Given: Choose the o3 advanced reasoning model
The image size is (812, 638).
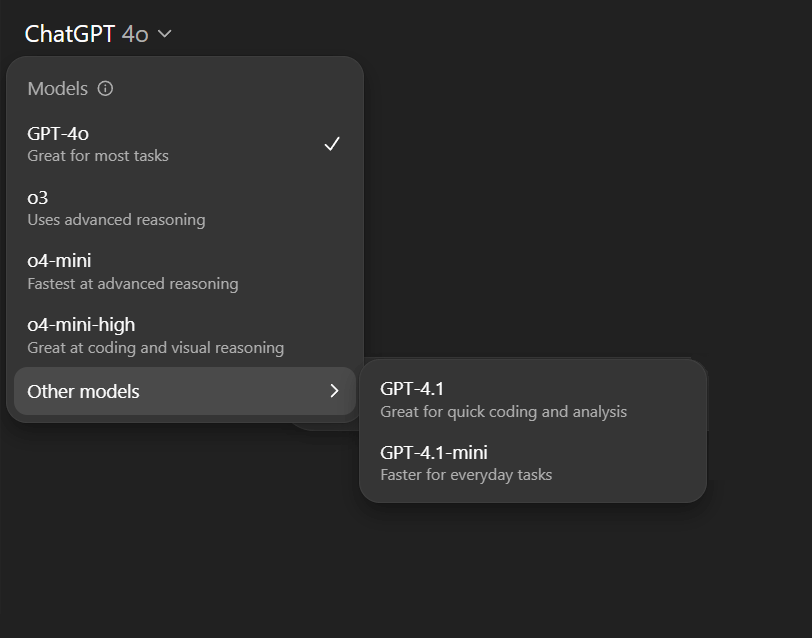Looking at the screenshot, I should pyautogui.click(x=184, y=208).
